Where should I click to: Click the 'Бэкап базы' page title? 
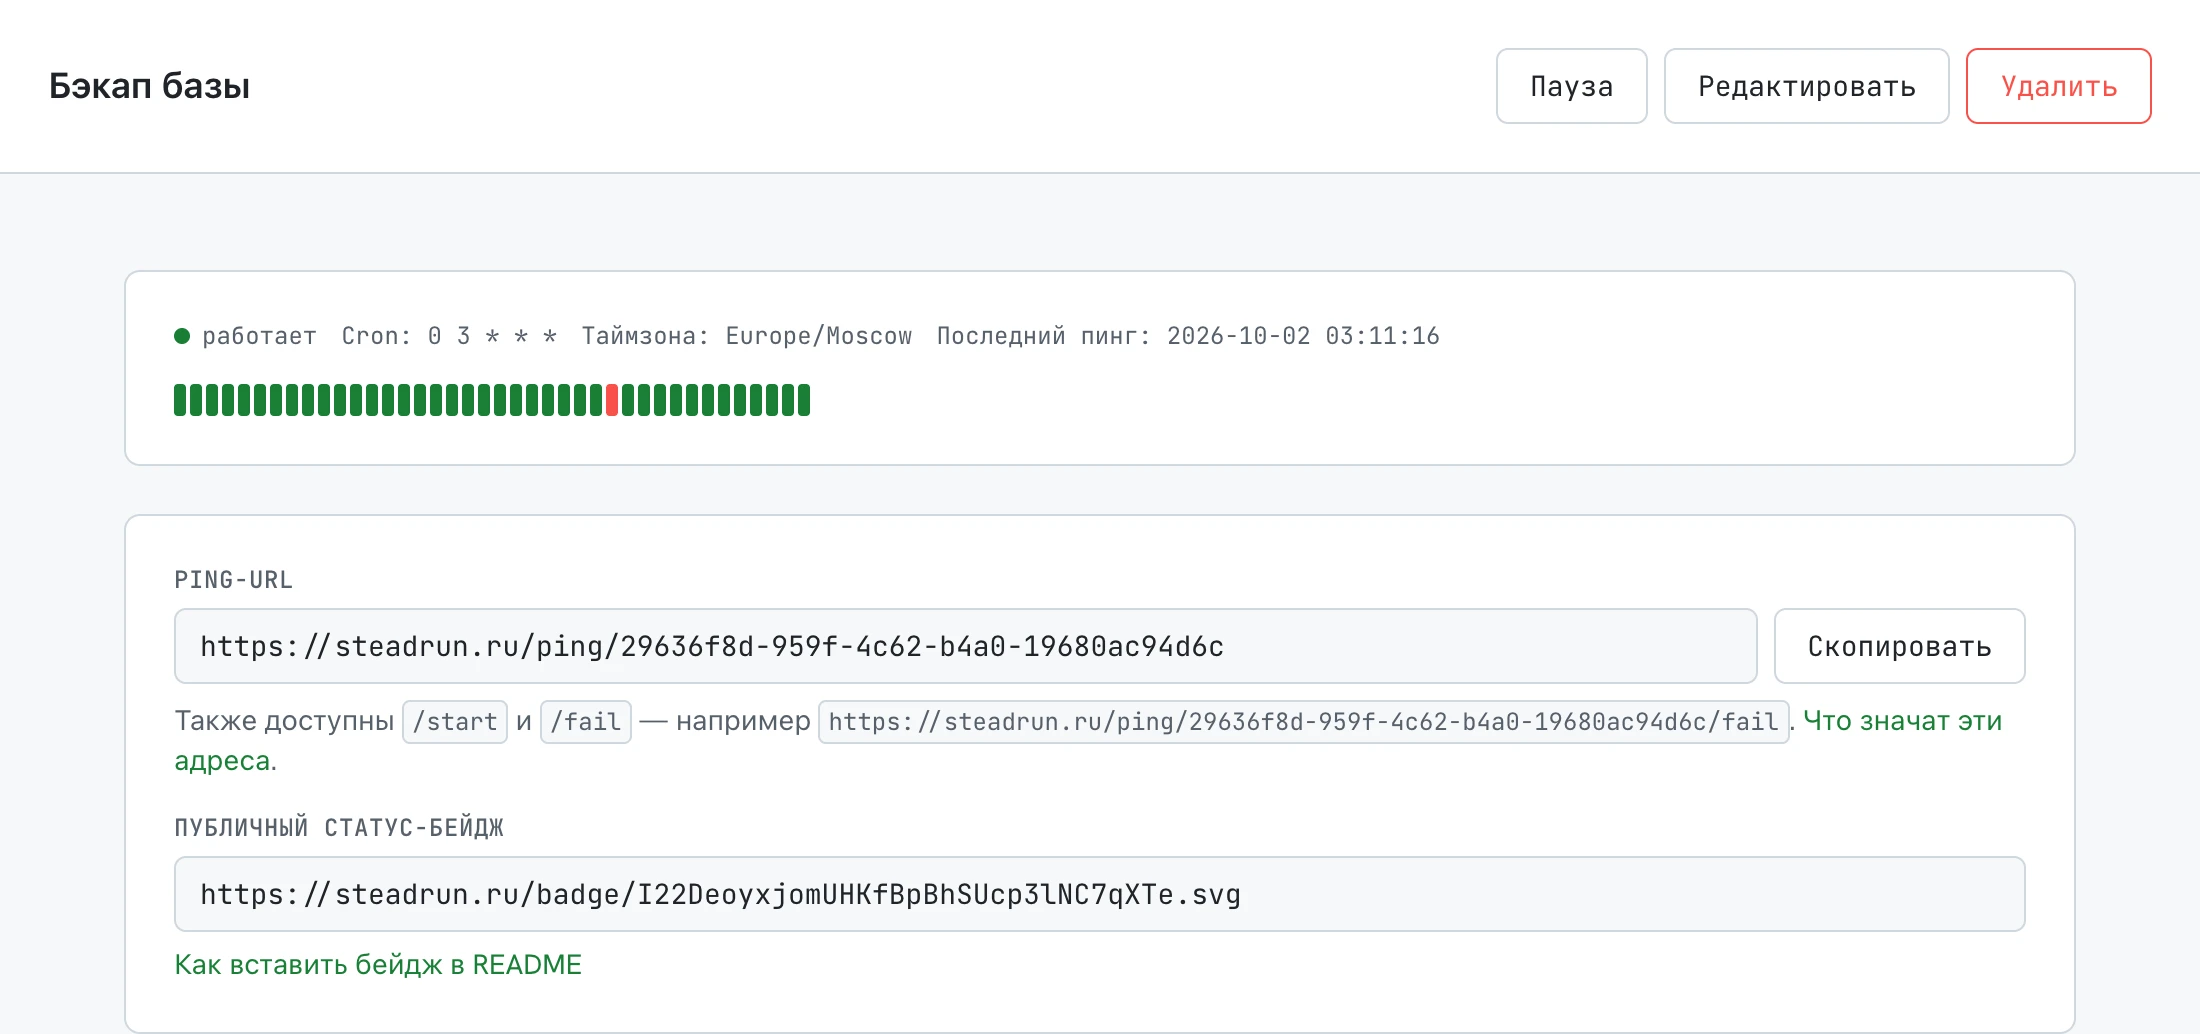click(x=149, y=86)
